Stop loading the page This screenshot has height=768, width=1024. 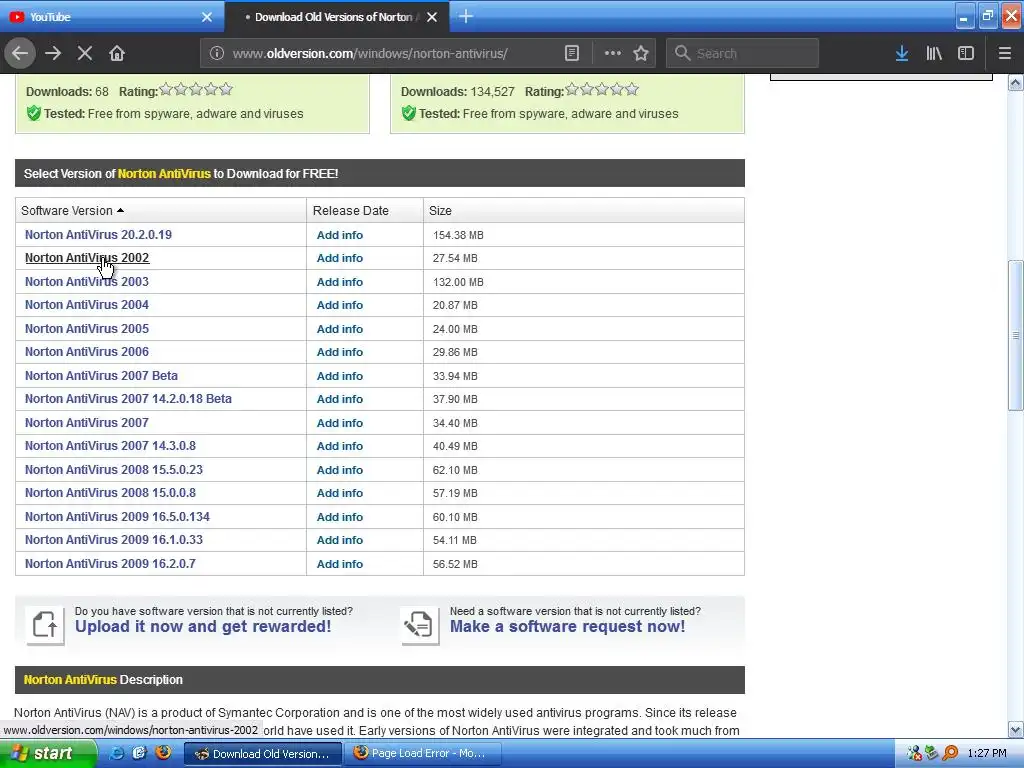click(x=85, y=53)
